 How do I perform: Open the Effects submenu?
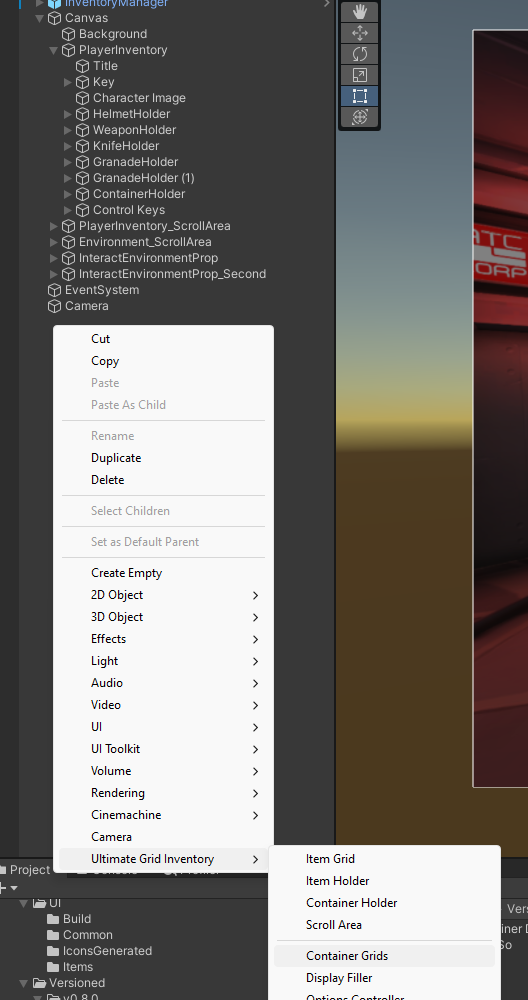(163, 639)
